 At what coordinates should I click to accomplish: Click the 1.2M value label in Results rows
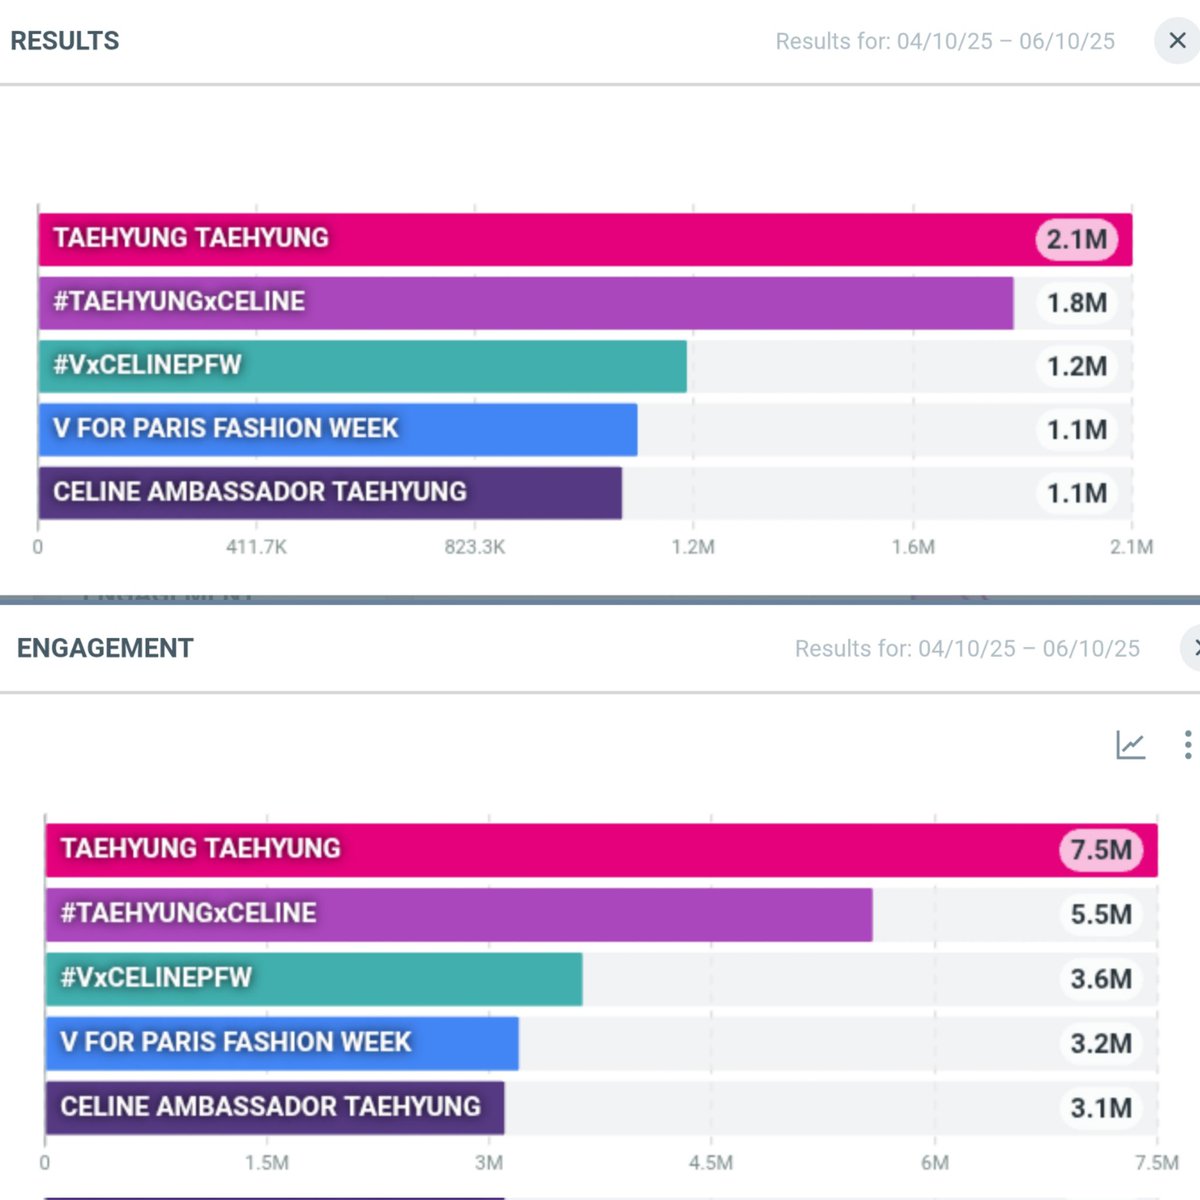point(1077,366)
